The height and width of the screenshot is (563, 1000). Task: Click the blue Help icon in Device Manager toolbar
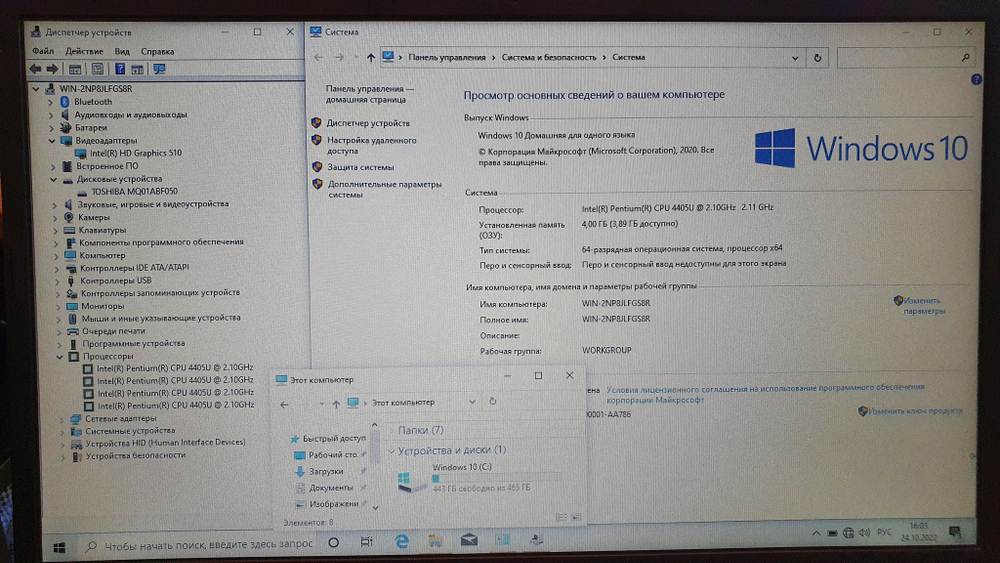pos(119,69)
